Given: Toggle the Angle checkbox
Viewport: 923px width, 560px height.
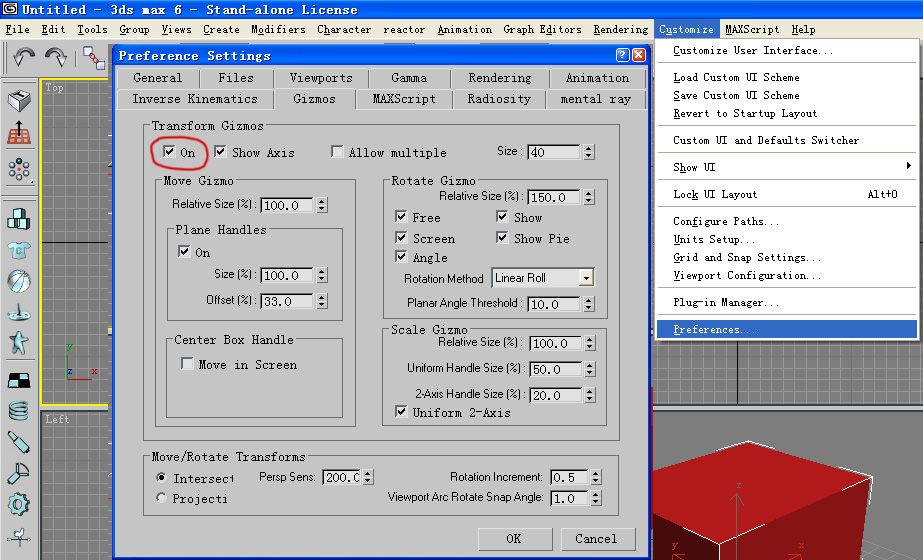Looking at the screenshot, I should coord(401,256).
